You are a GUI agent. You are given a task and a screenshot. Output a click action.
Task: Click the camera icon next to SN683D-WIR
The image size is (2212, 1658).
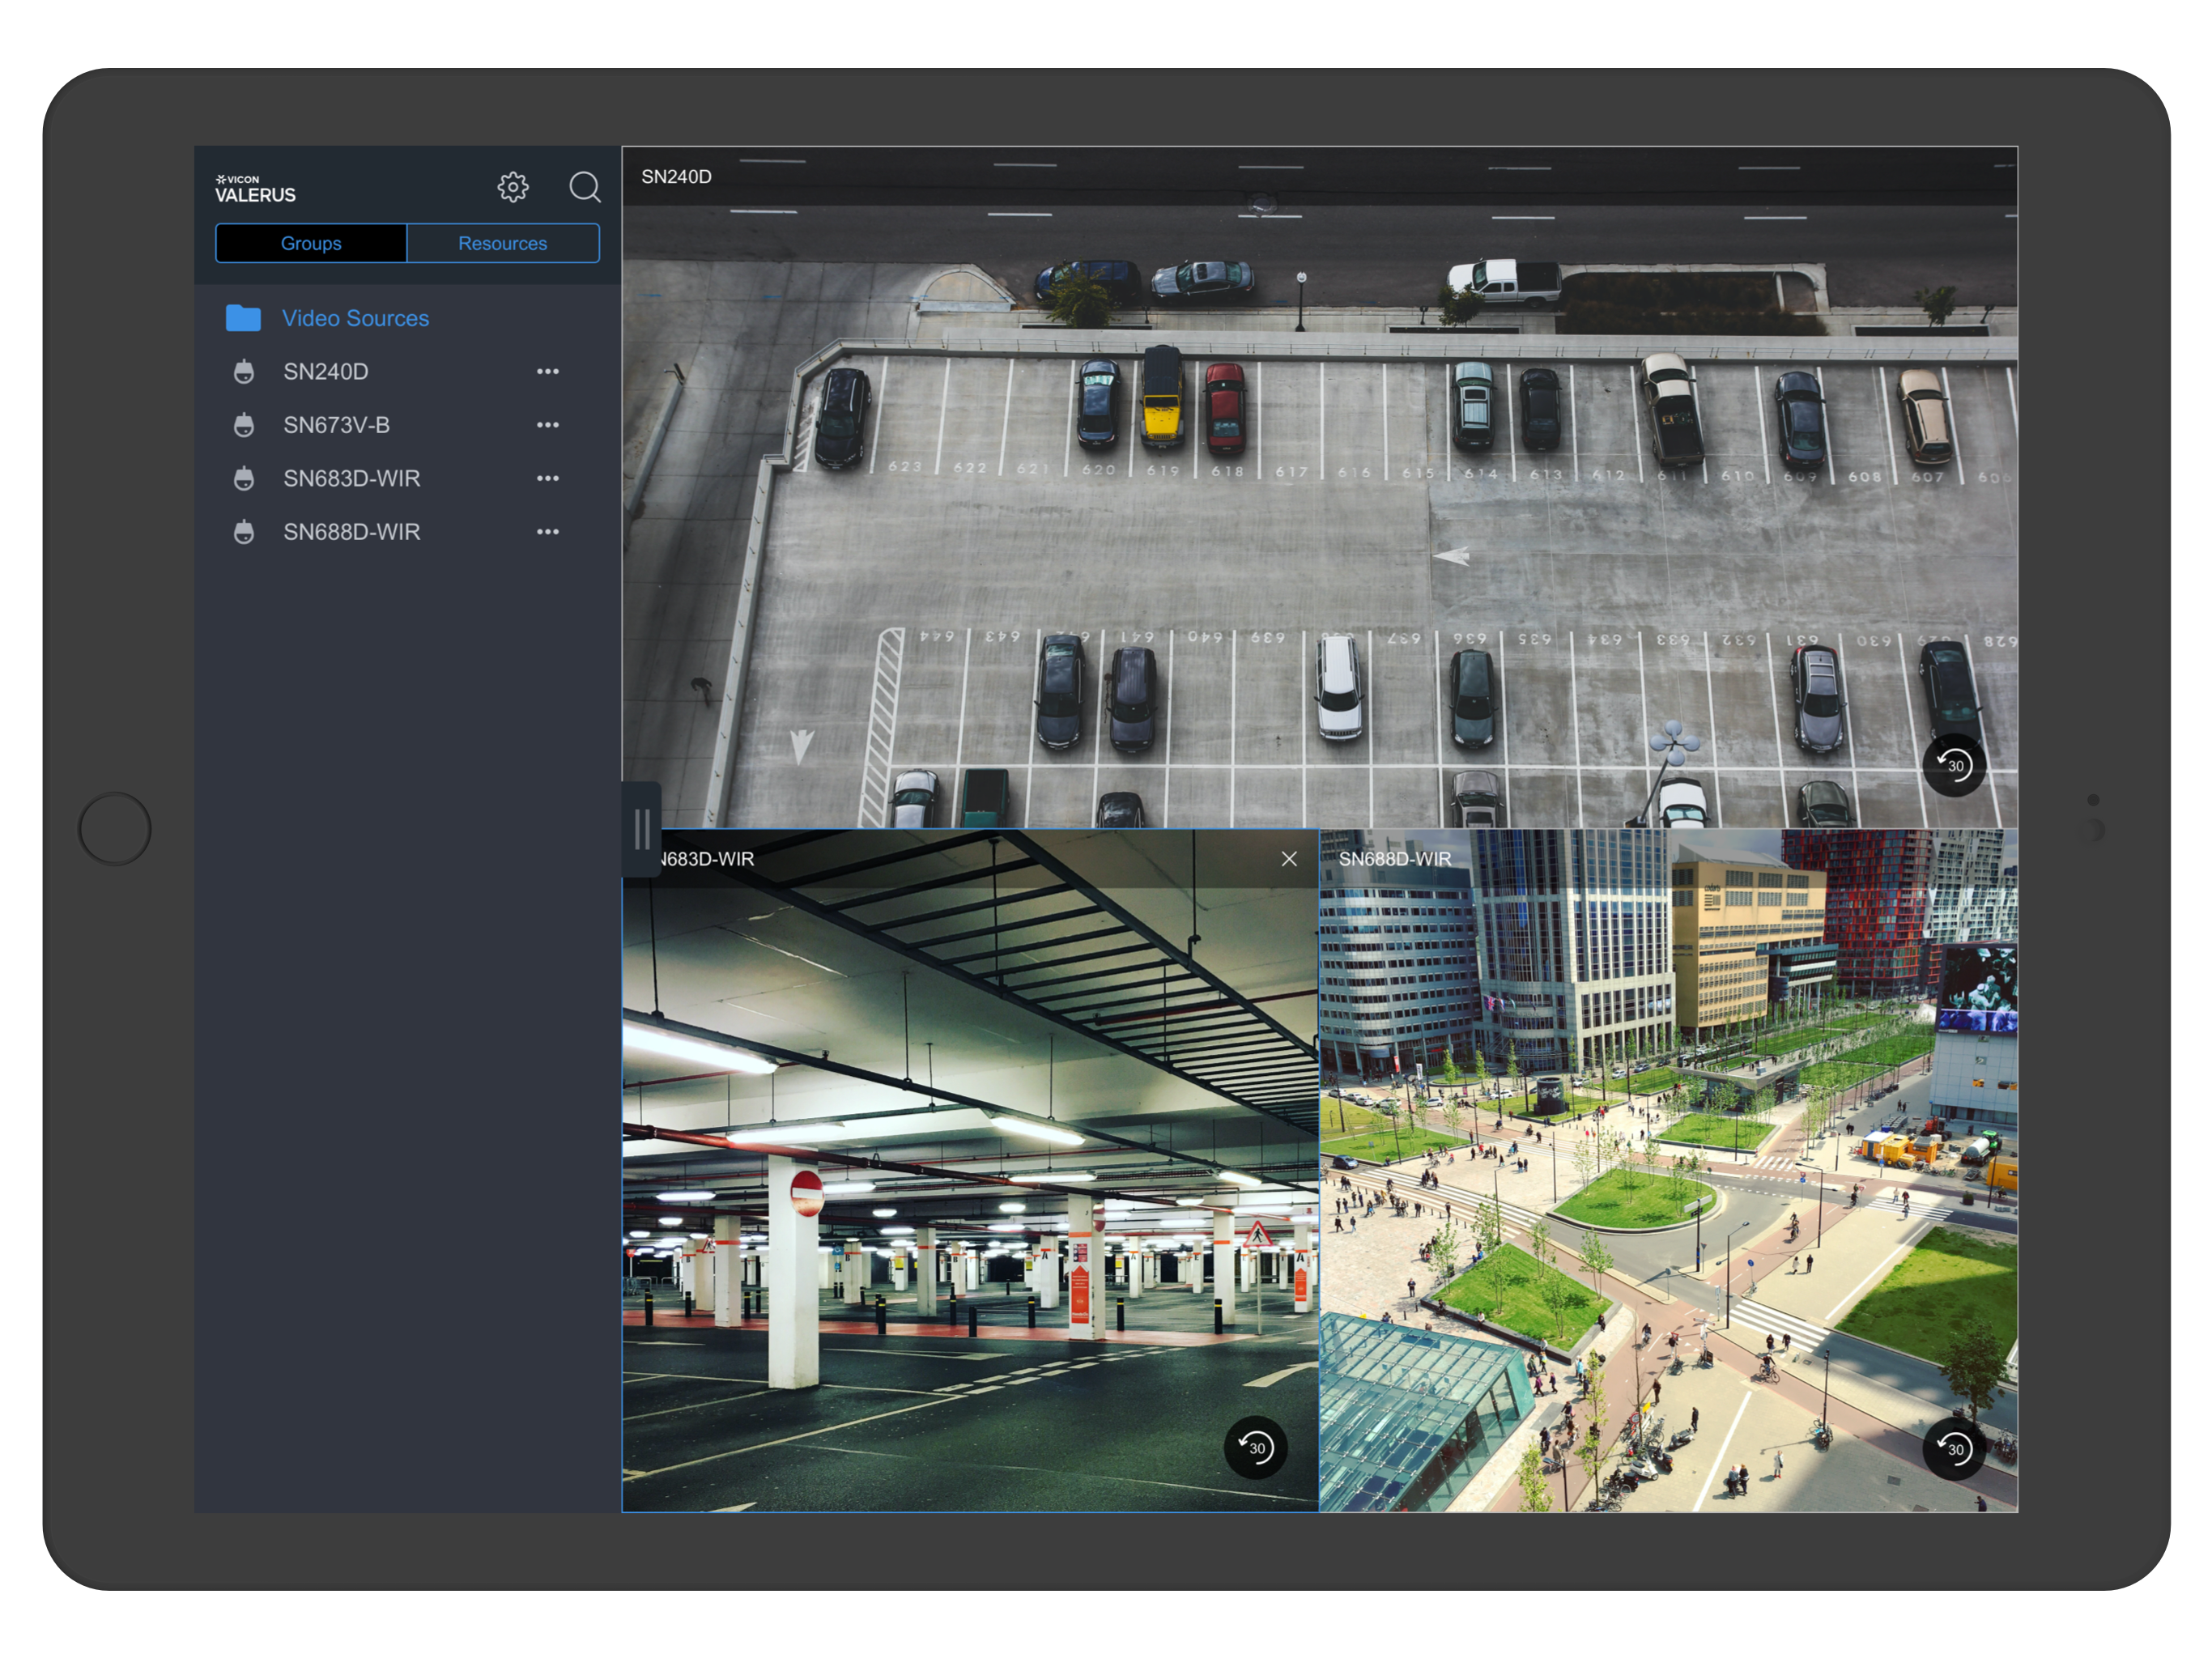coord(243,479)
